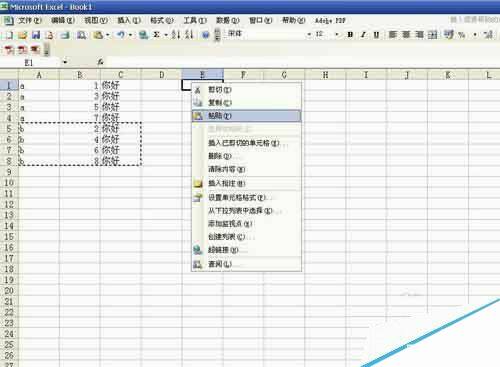Open the Name Box dropdown arrow
The height and width of the screenshot is (367, 500).
point(65,62)
